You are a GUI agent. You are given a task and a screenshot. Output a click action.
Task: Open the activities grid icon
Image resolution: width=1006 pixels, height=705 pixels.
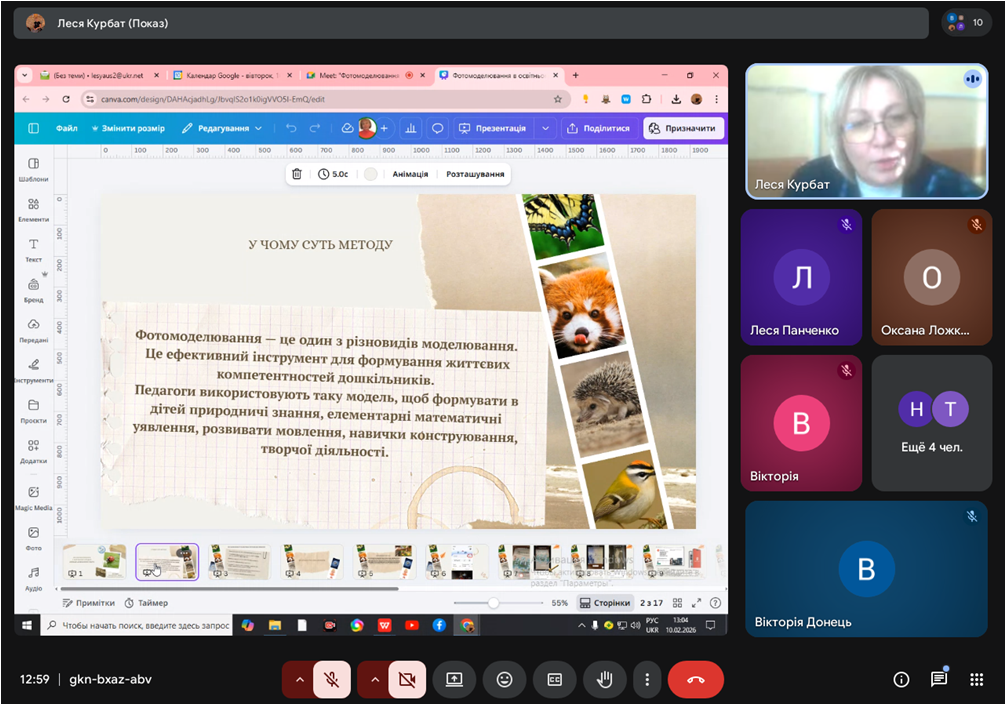tap(977, 680)
